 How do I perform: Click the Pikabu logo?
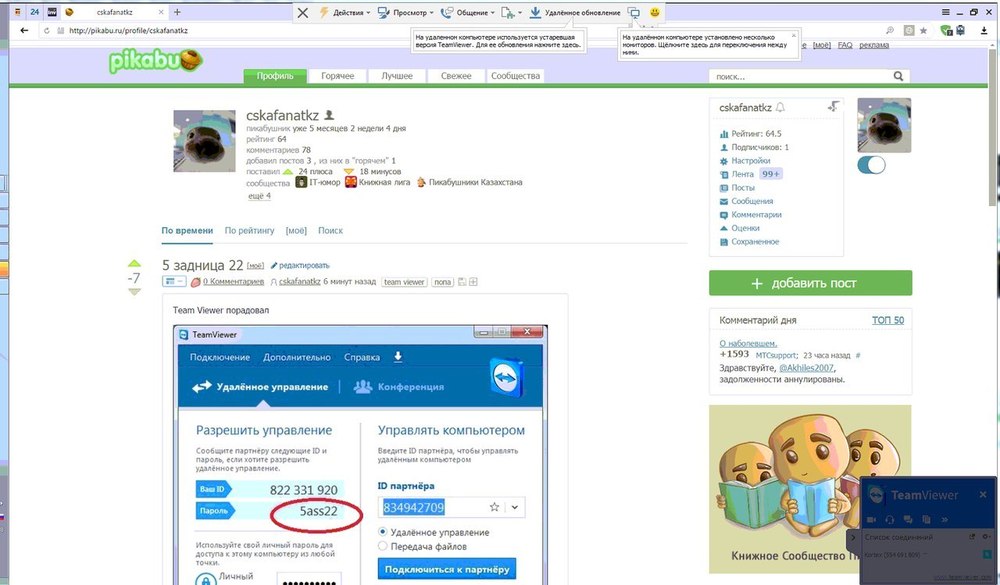156,62
